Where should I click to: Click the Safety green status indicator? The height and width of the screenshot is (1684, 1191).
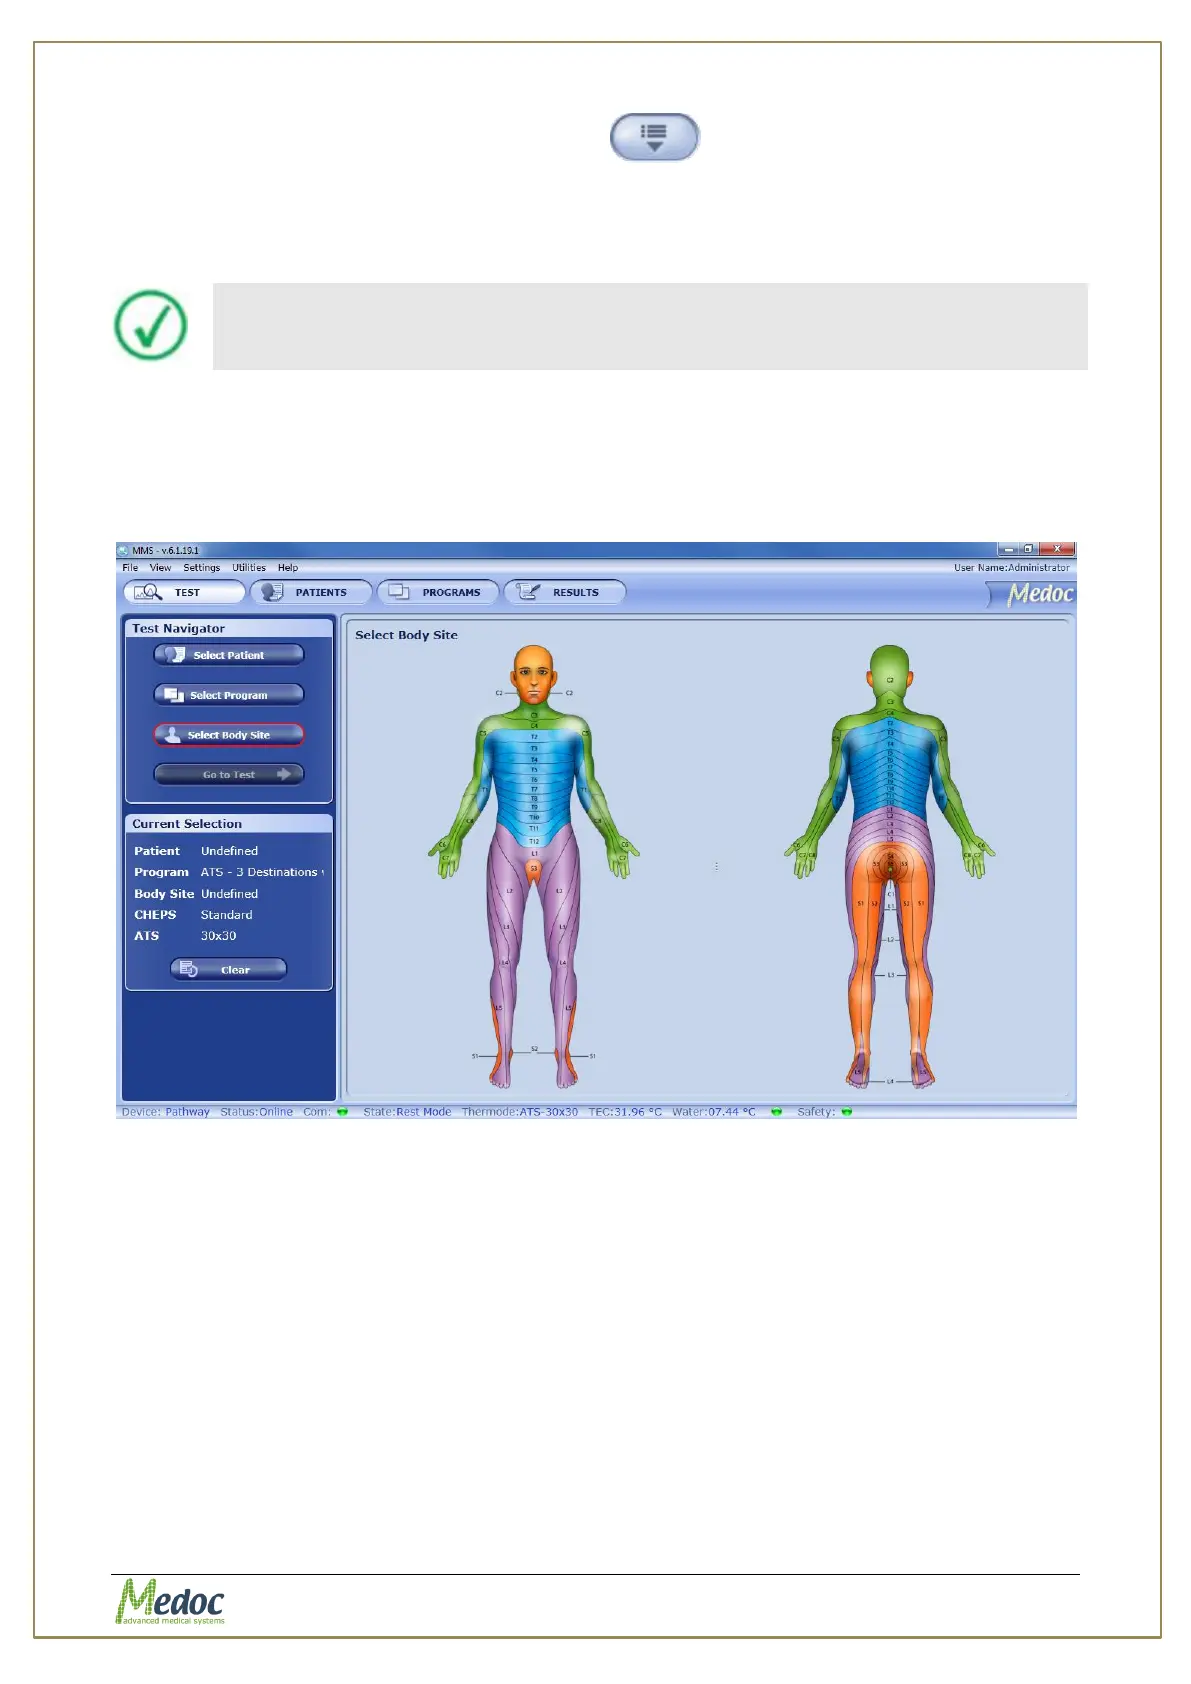point(847,1112)
